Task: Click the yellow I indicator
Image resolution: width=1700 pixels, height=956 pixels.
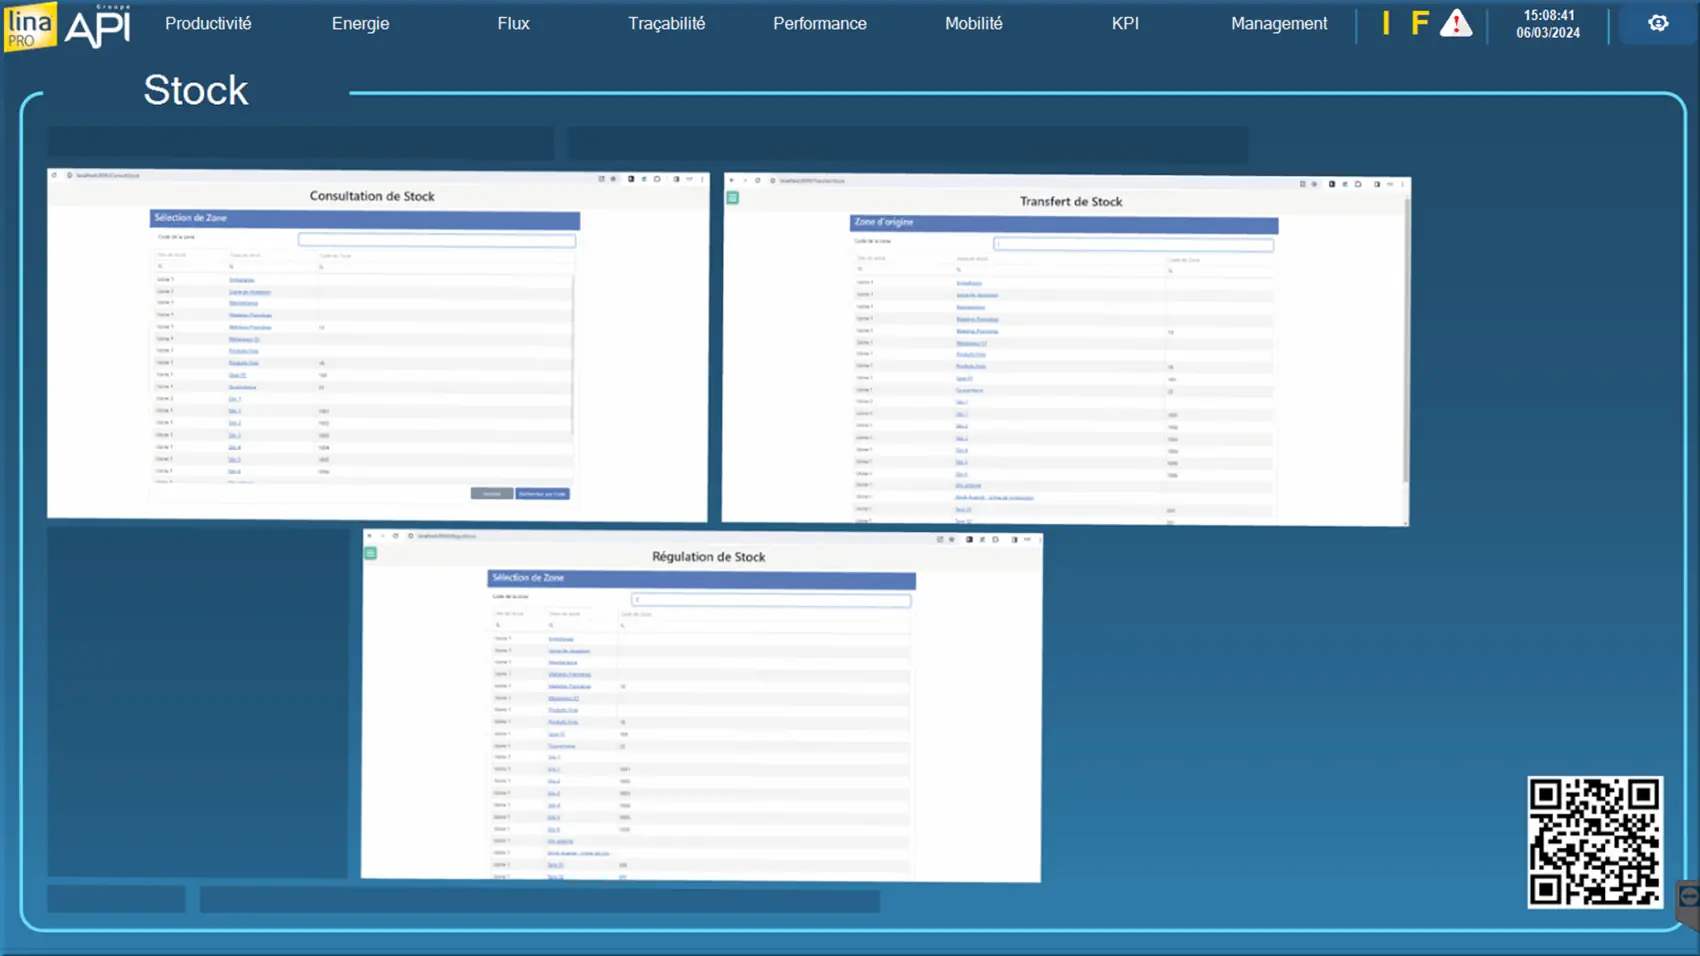Action: (1386, 23)
